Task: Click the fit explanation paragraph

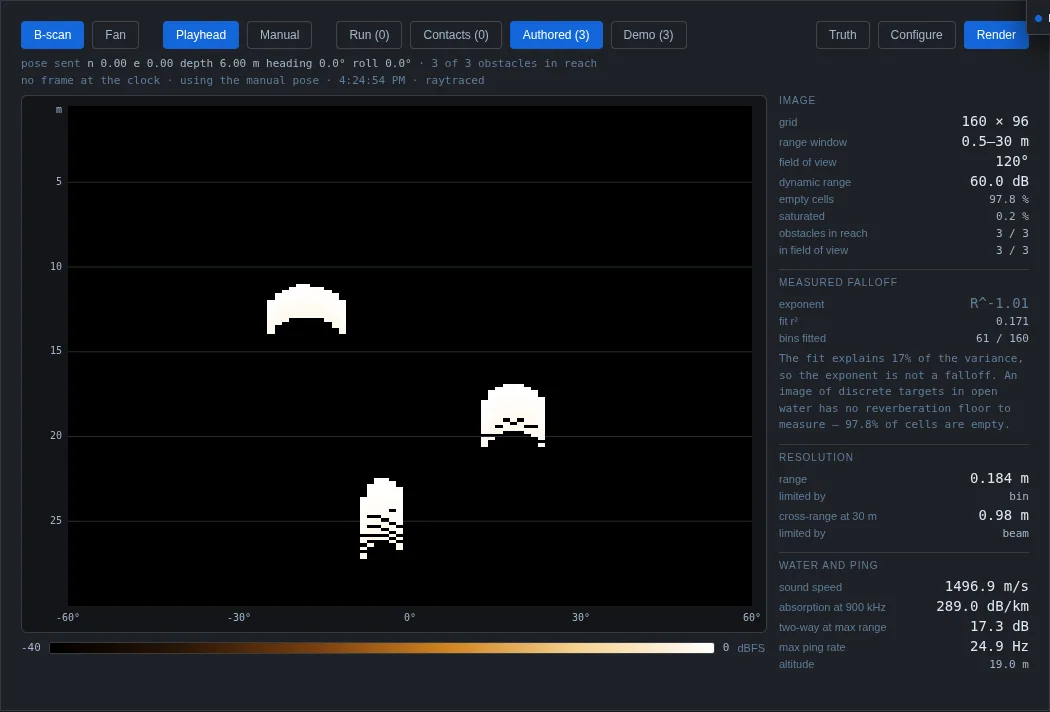Action: 901,391
